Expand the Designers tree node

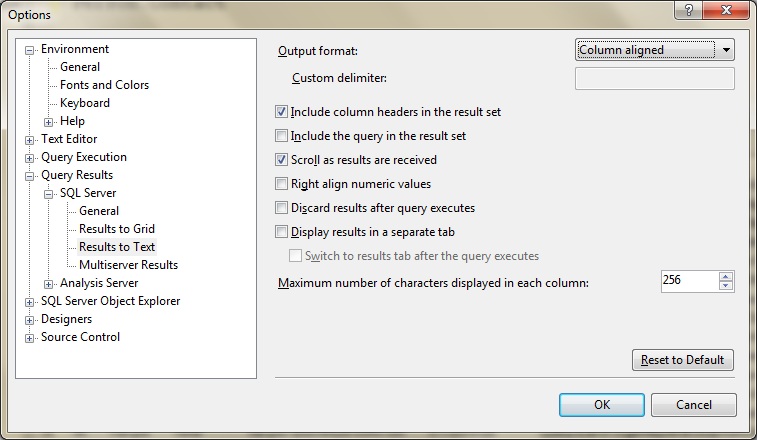30,319
